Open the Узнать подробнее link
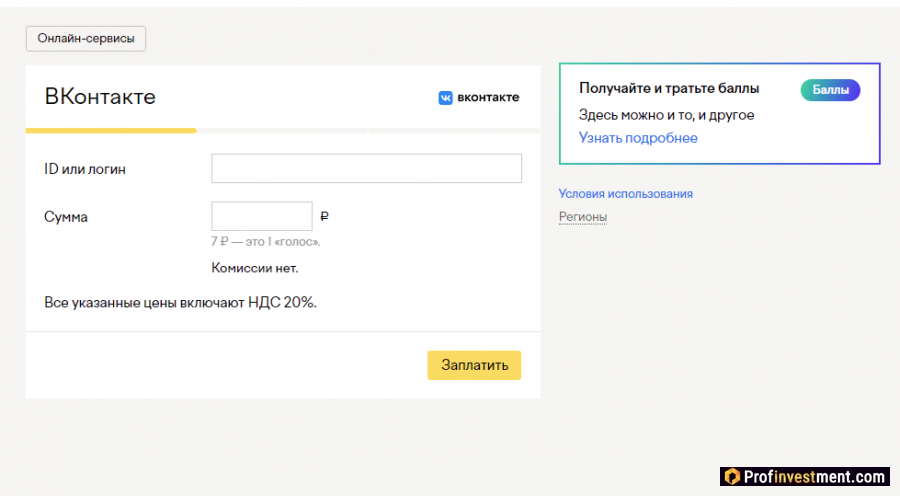Screen dimensions: 900x496 (x=638, y=138)
